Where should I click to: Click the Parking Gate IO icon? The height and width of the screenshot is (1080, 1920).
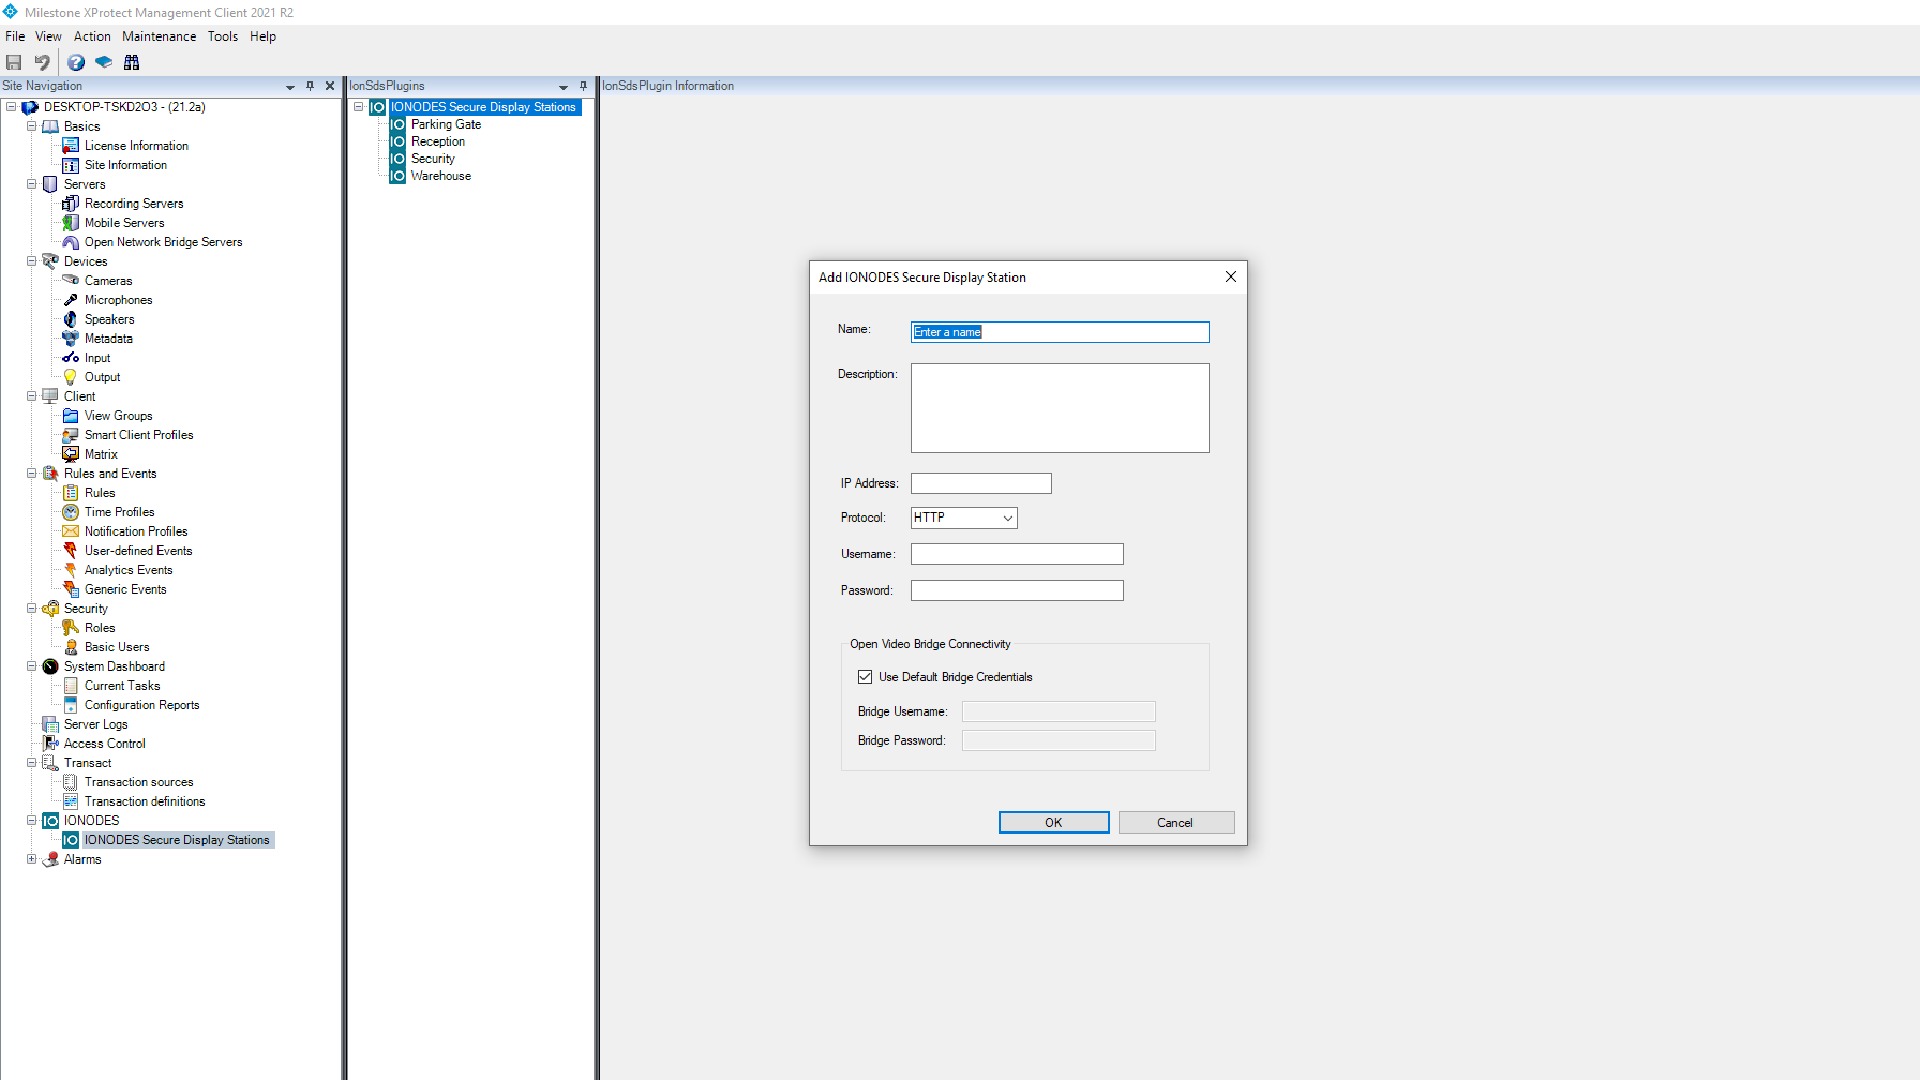click(398, 125)
